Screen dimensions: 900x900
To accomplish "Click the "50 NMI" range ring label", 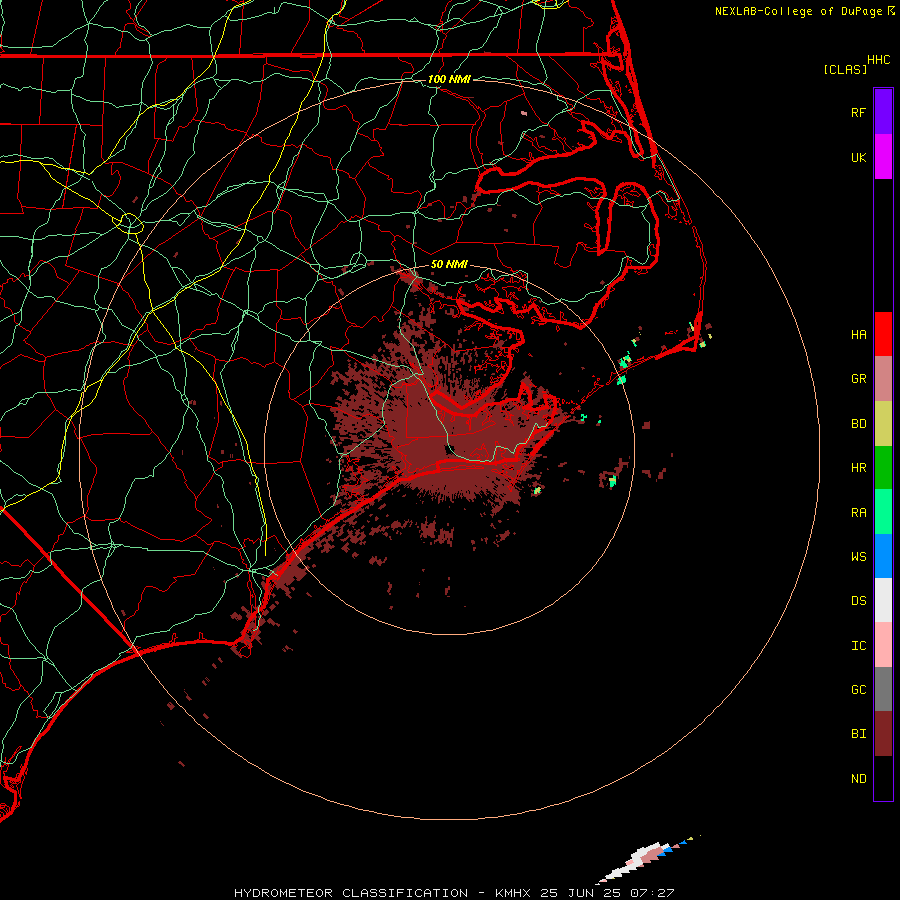I will pos(449,264).
